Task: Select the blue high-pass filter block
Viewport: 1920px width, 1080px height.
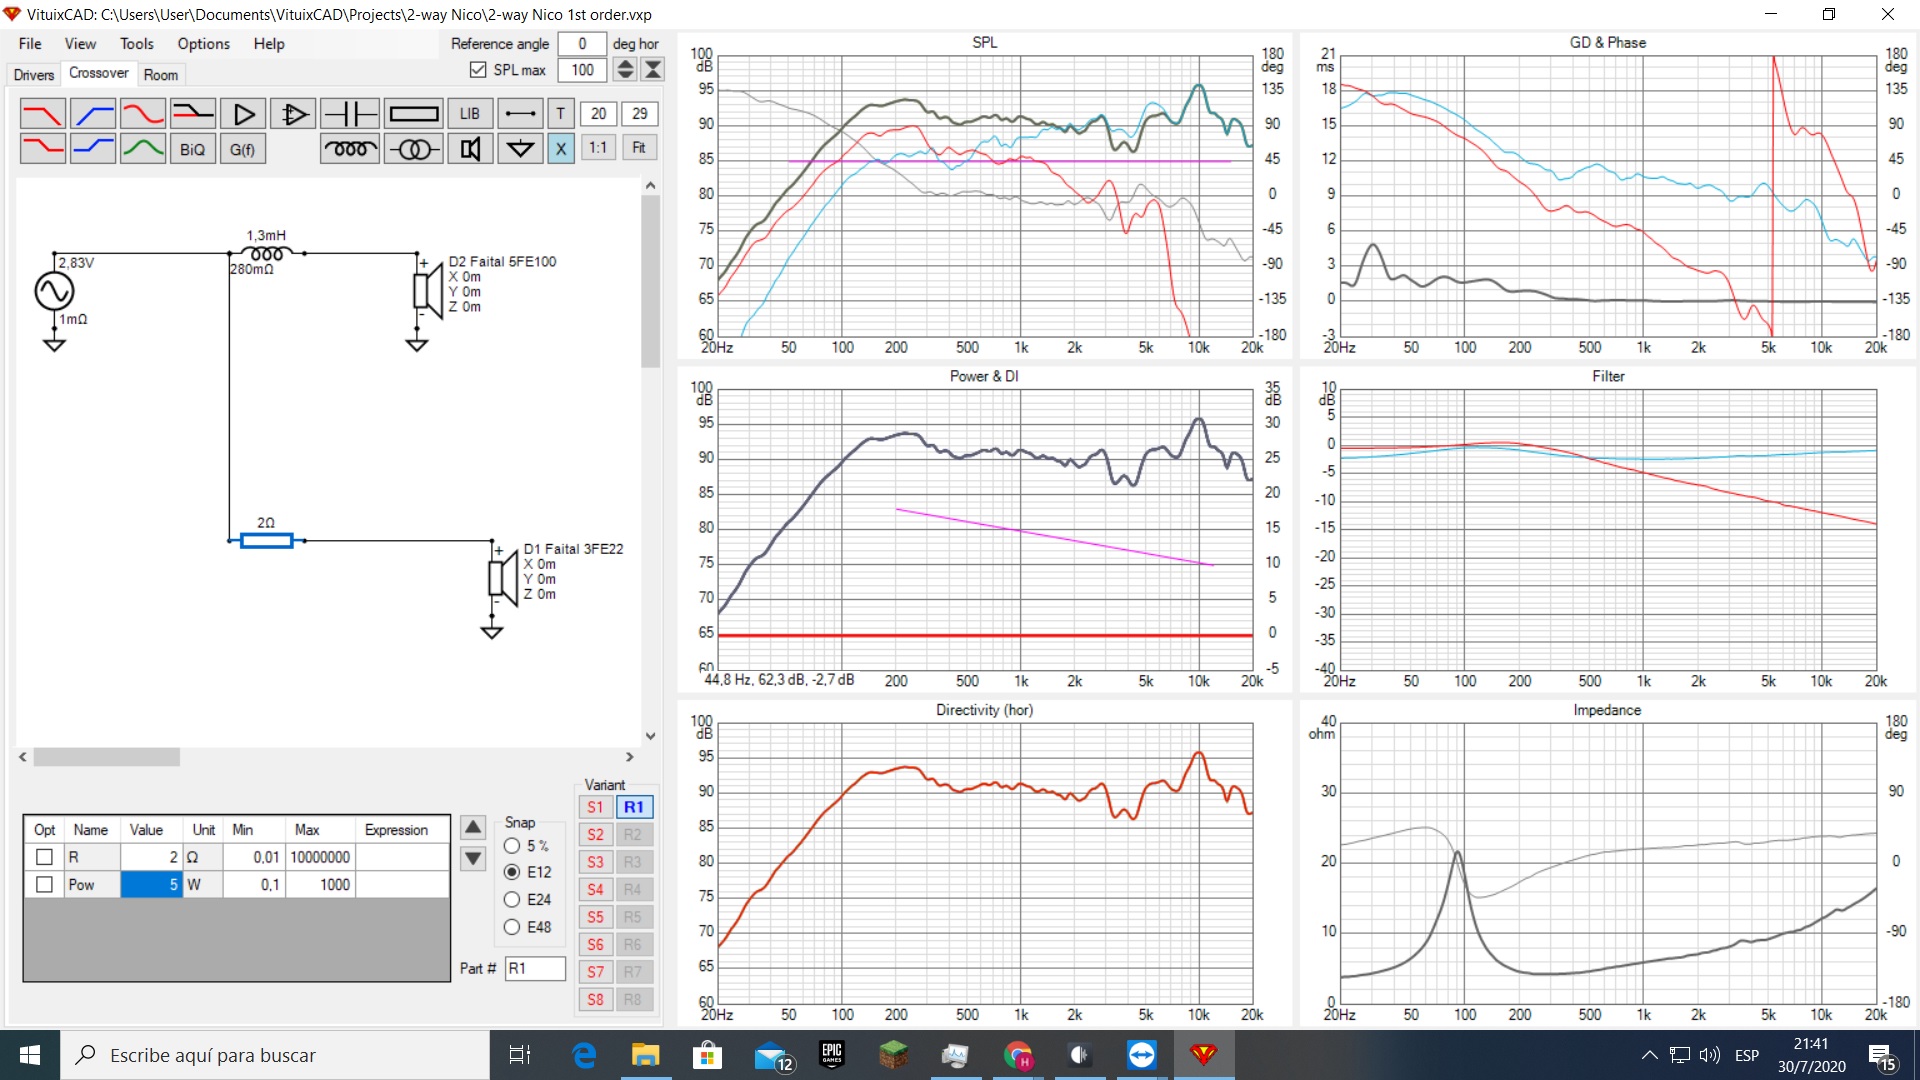Action: pyautogui.click(x=93, y=114)
